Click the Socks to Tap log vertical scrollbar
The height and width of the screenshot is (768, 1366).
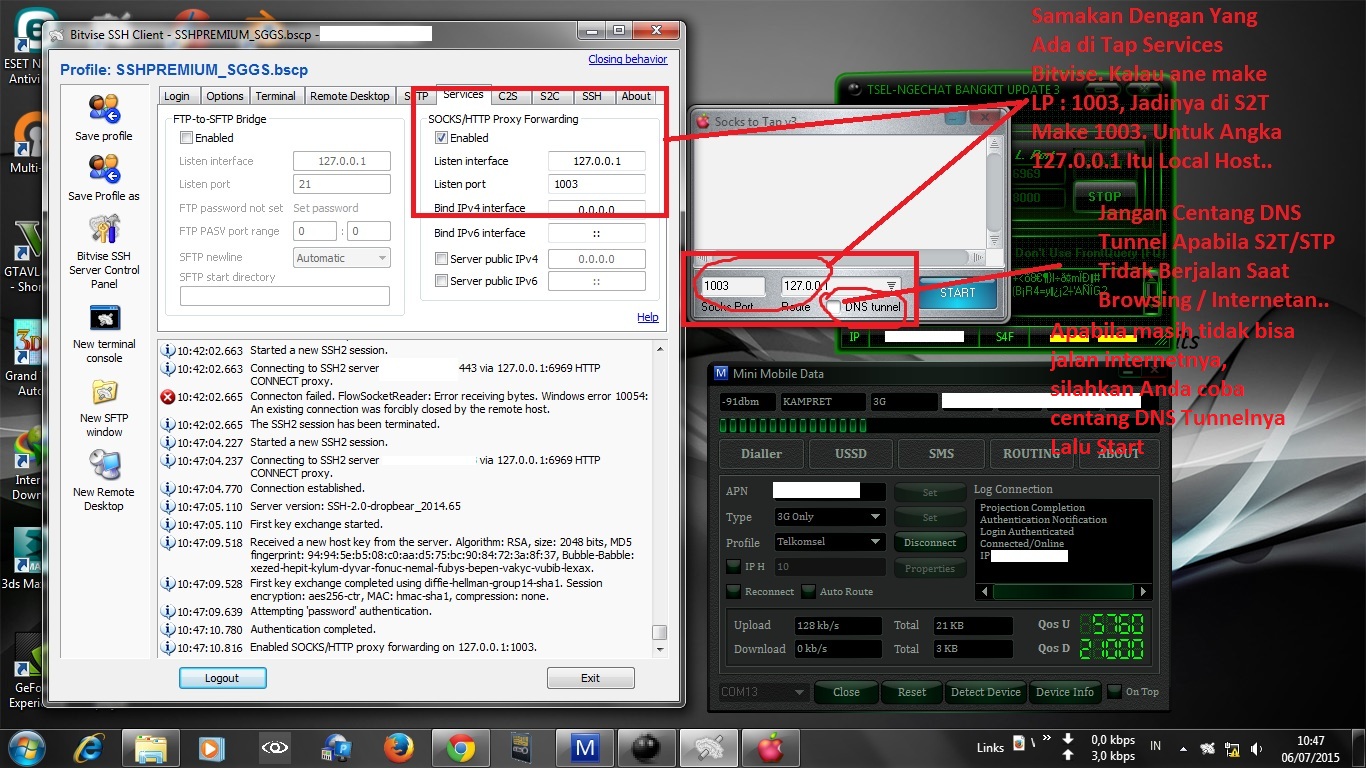coord(993,192)
